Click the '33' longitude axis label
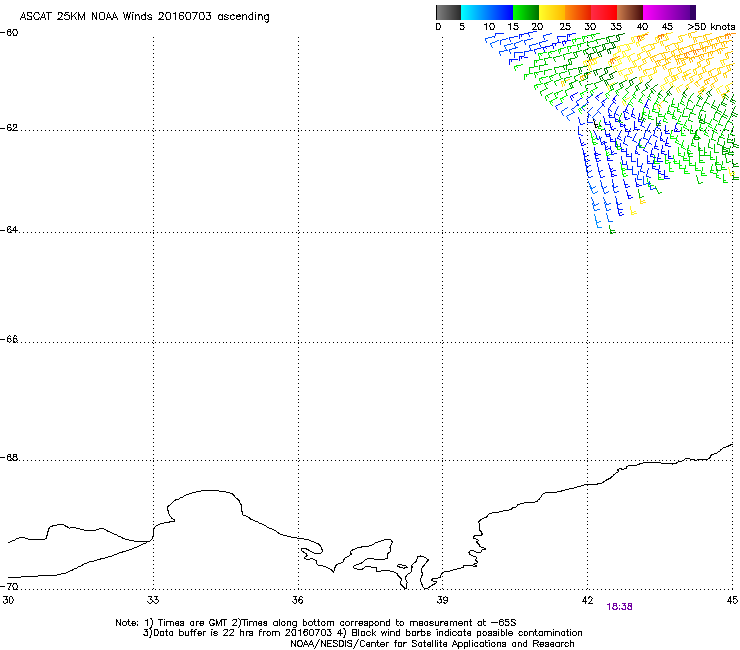This screenshot has height=650, width=740. click(153, 600)
